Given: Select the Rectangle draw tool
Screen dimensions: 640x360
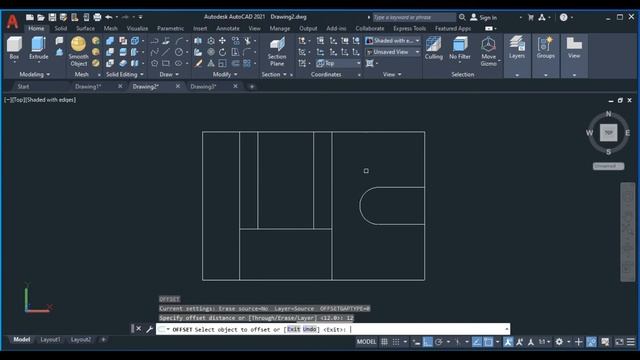Looking at the screenshot, I should pos(166,63).
